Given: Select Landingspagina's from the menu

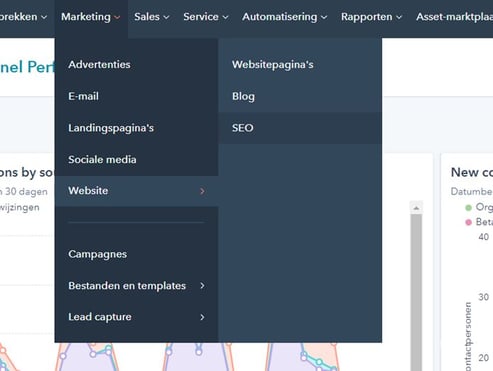Looking at the screenshot, I should [x=137, y=128].
